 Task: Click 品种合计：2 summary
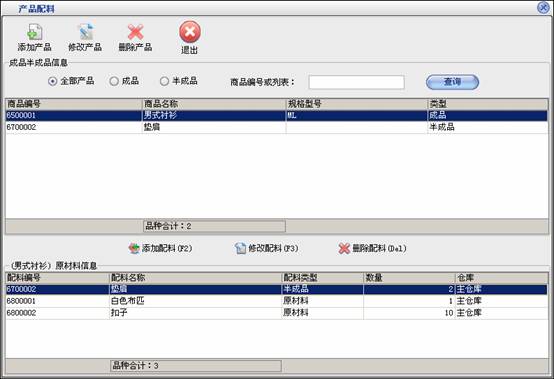[214, 226]
